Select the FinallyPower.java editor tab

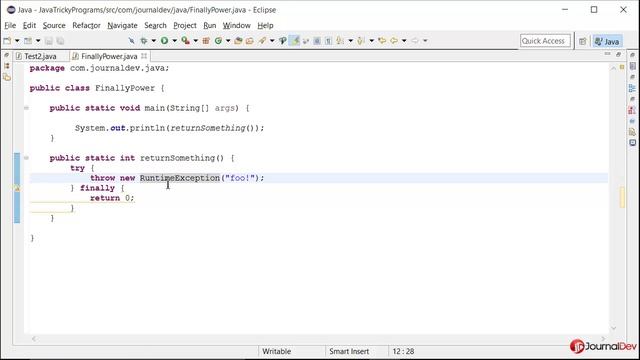click(109, 56)
